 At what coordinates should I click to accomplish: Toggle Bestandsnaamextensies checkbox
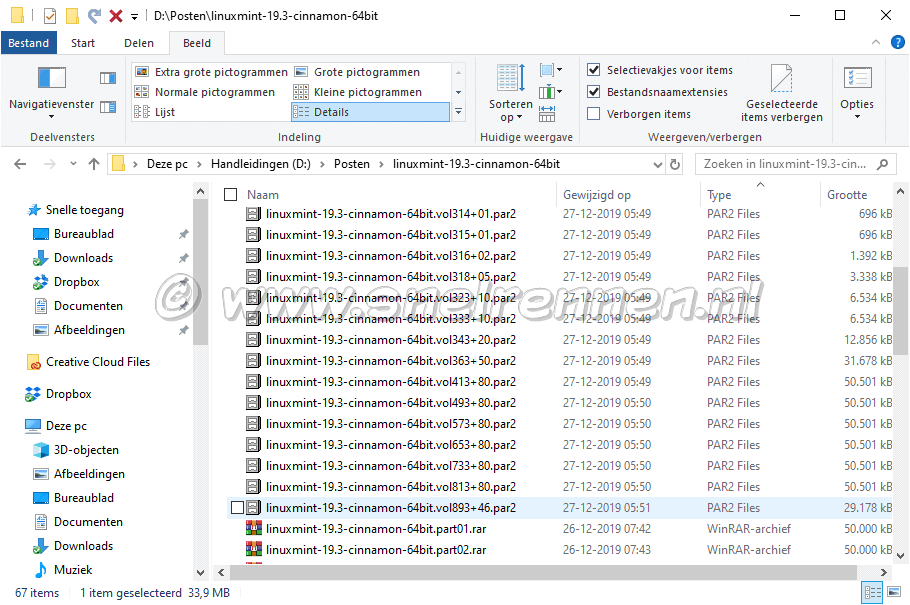pos(594,92)
